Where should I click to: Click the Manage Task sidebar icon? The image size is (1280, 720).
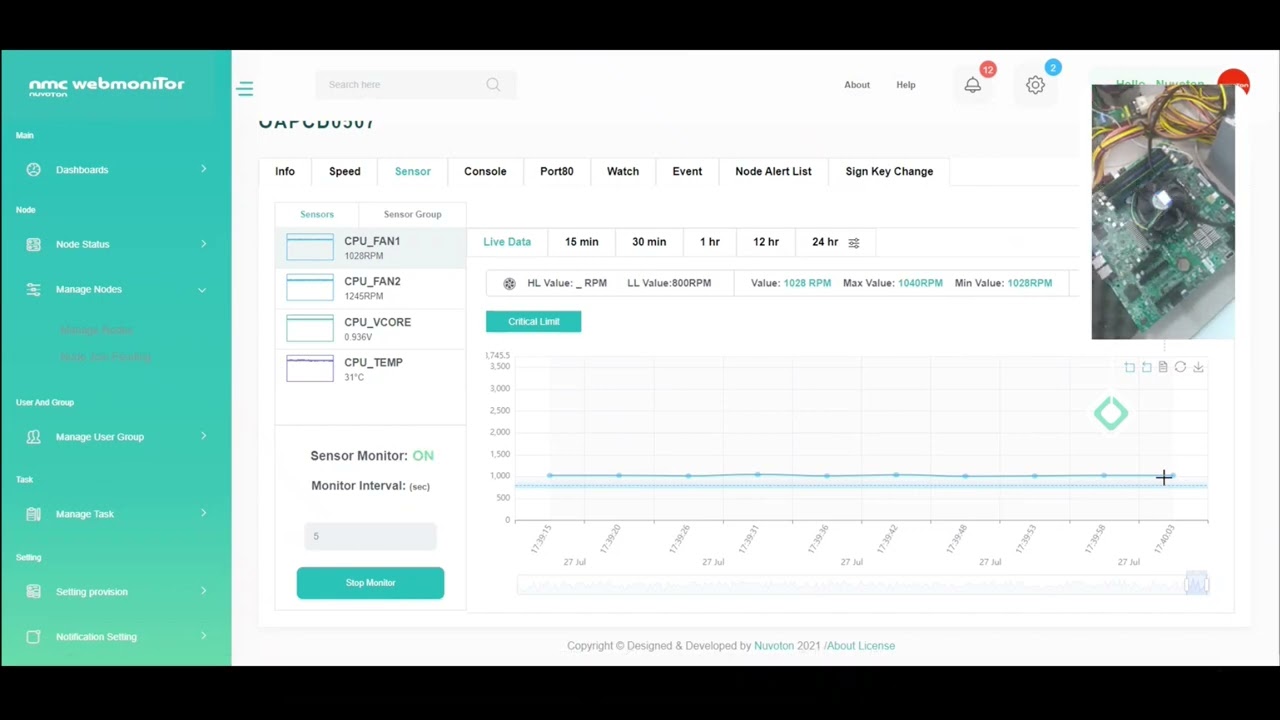(34, 514)
